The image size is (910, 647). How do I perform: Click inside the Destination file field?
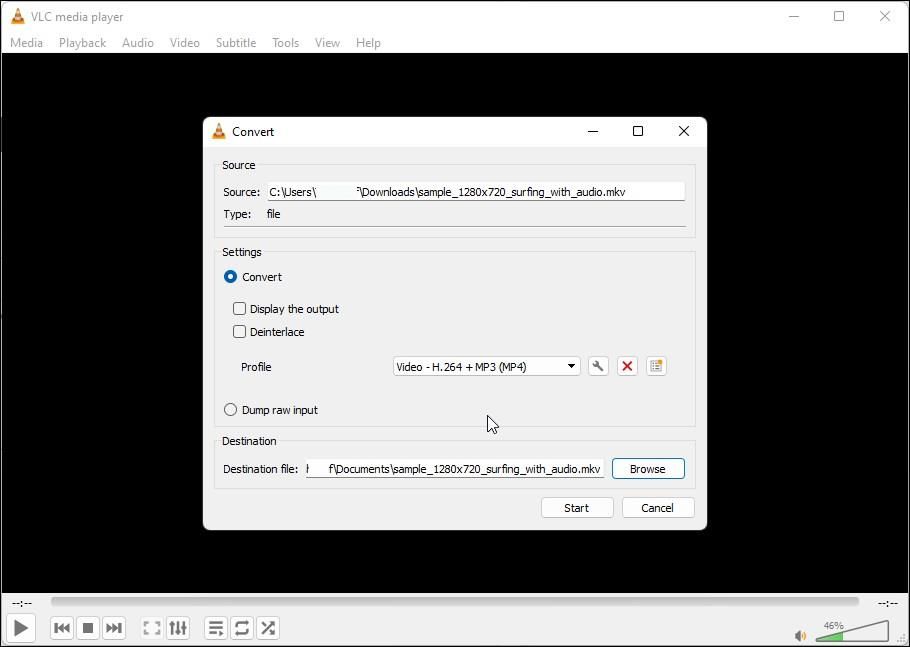click(x=455, y=468)
